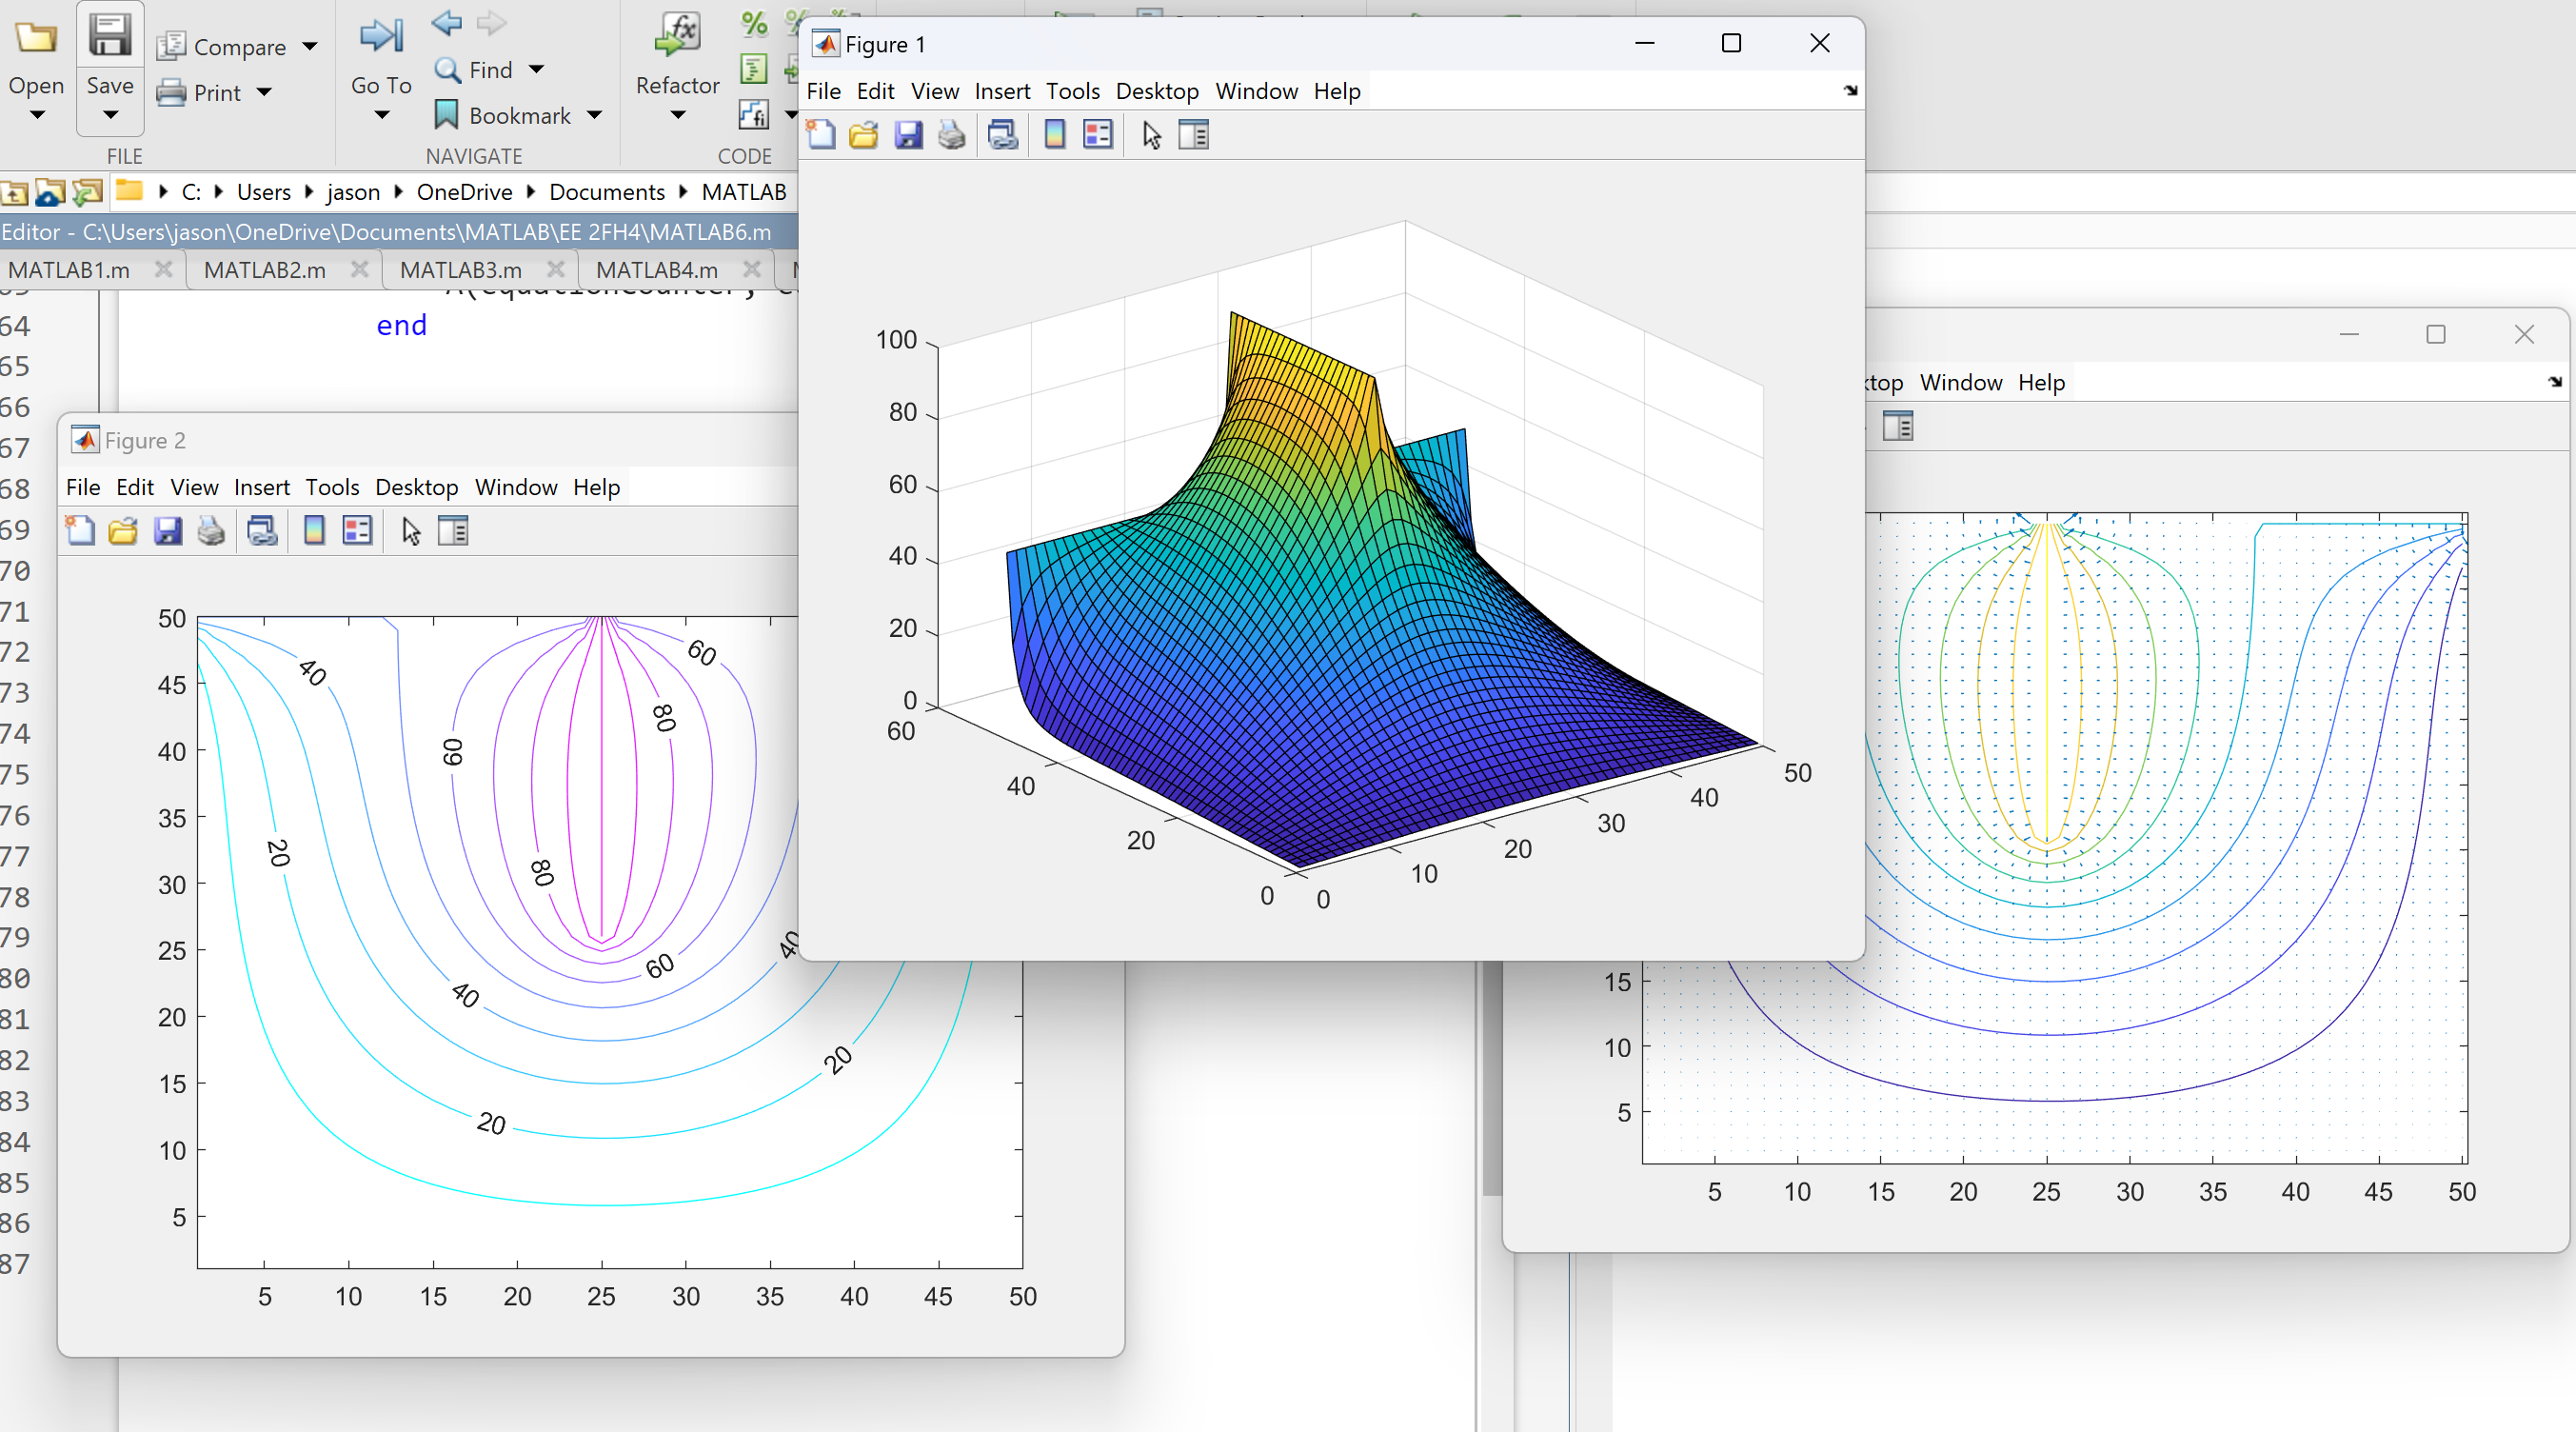Screen dimensions: 2576x1432
Task: Switch to the MATLAB3.m editor tab
Action: 460,270
